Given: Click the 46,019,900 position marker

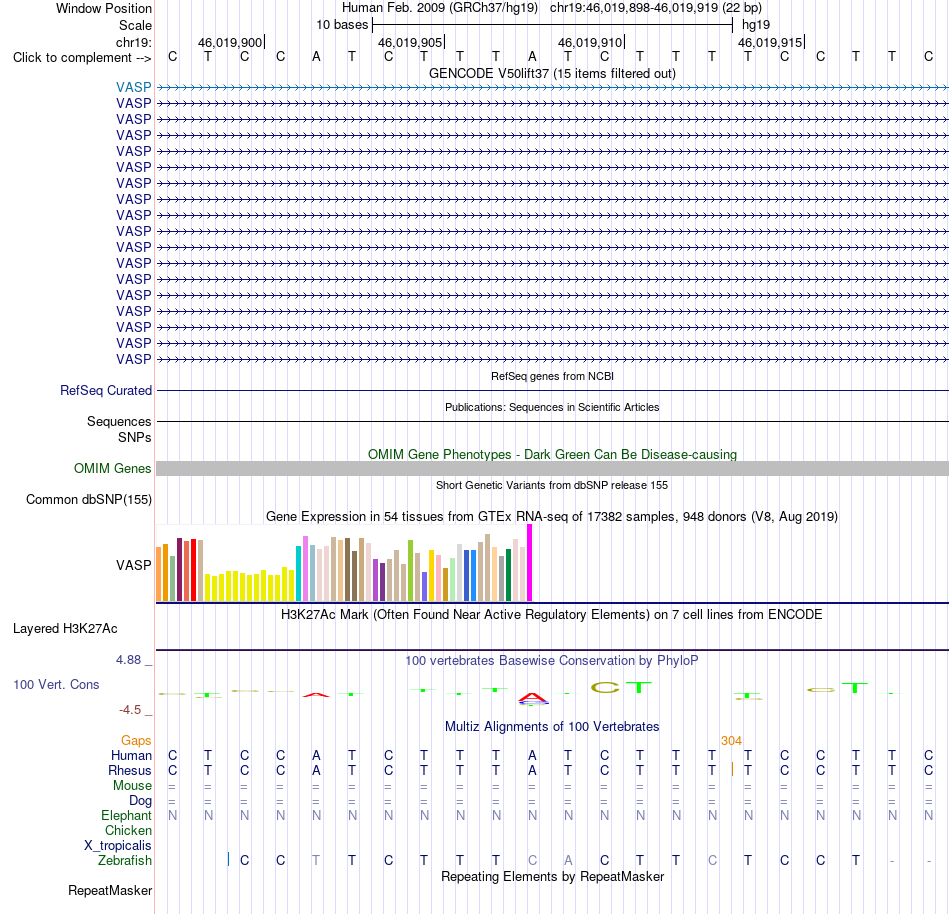Looking at the screenshot, I should coord(230,42).
